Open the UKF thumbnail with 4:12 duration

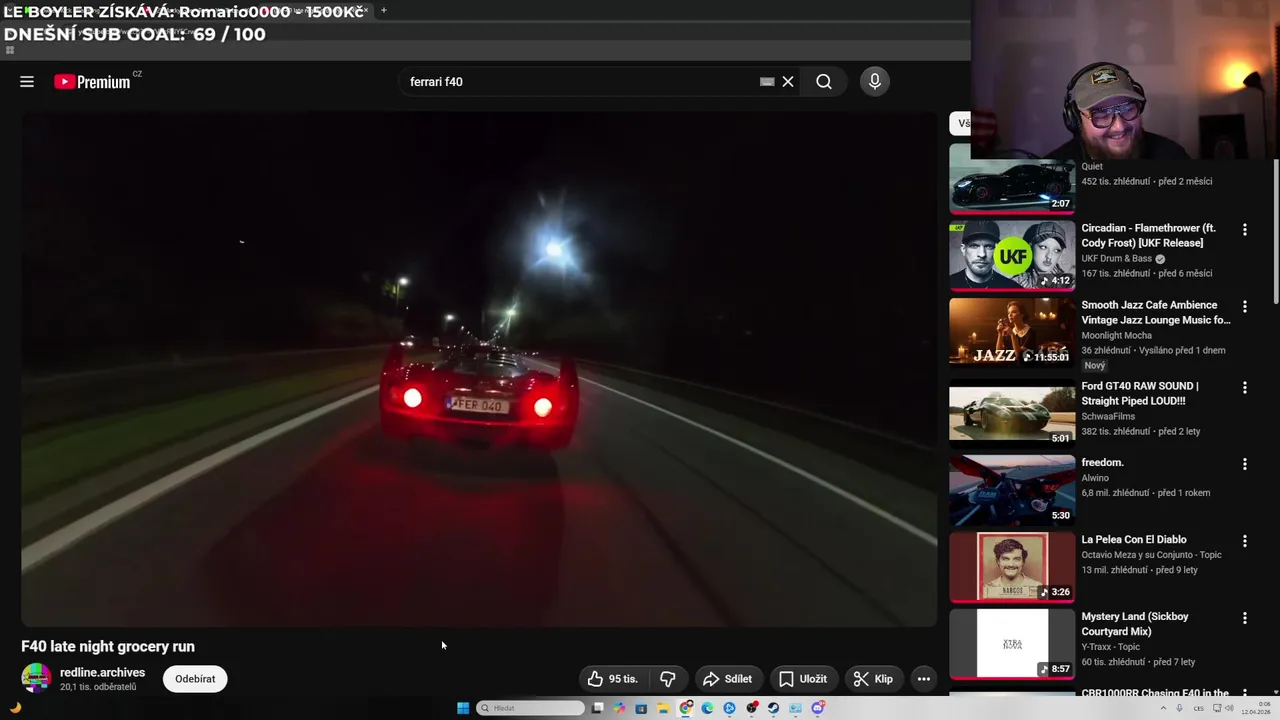click(1012, 255)
